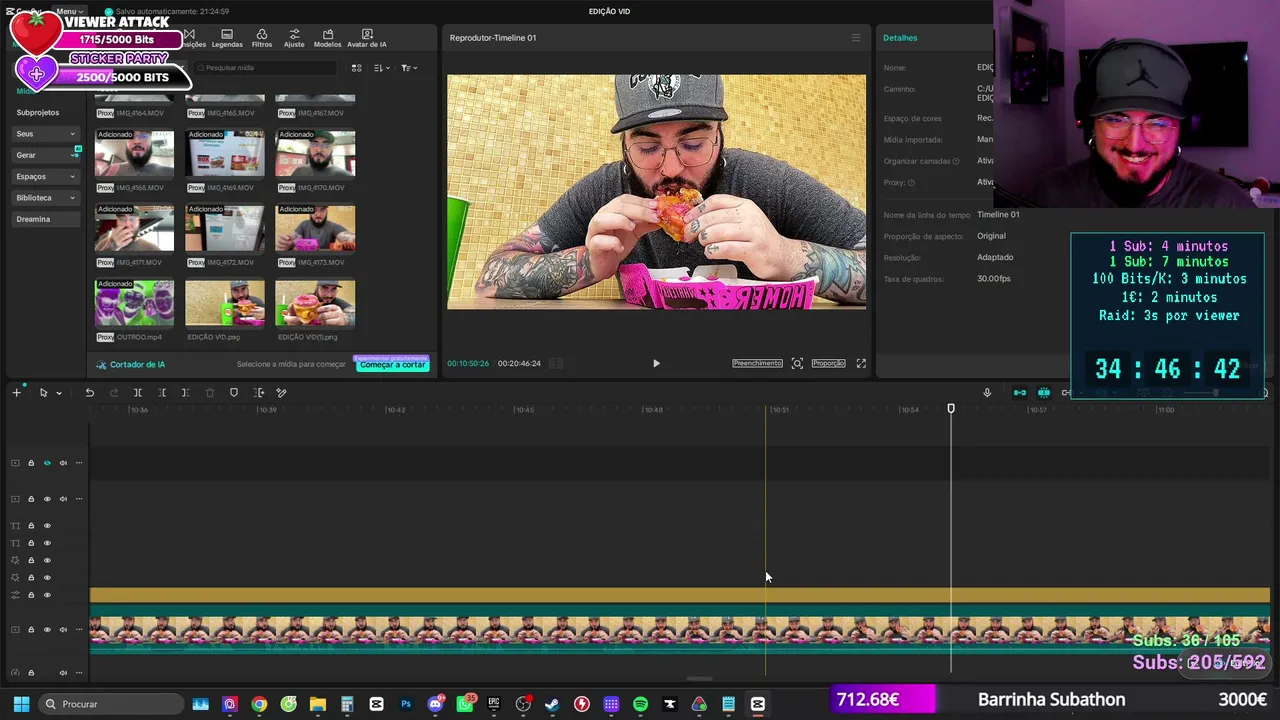Click the scissors Cortador de IA icon
The width and height of the screenshot is (1280, 720).
101,365
